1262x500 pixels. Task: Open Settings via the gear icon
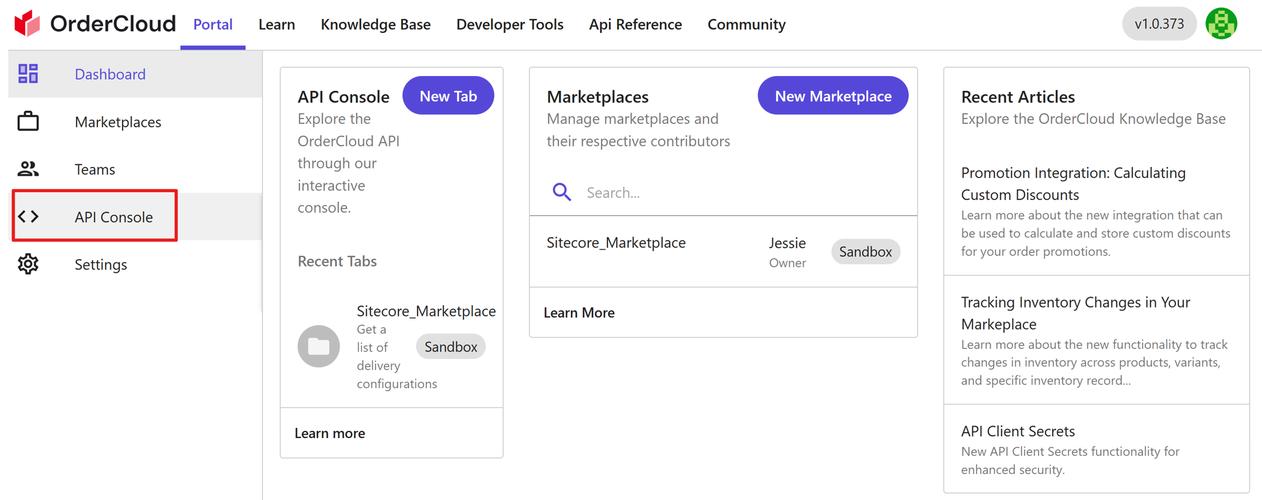[28, 264]
